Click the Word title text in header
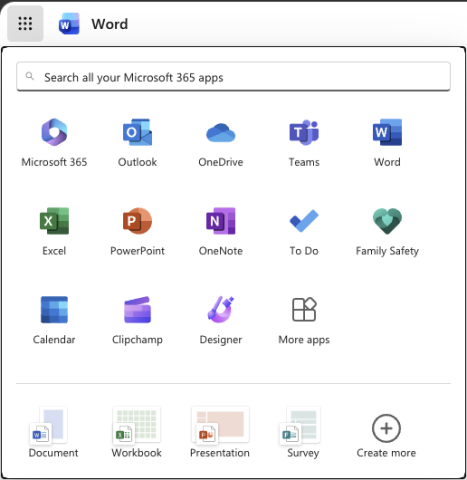This screenshot has width=467, height=480. [x=110, y=24]
